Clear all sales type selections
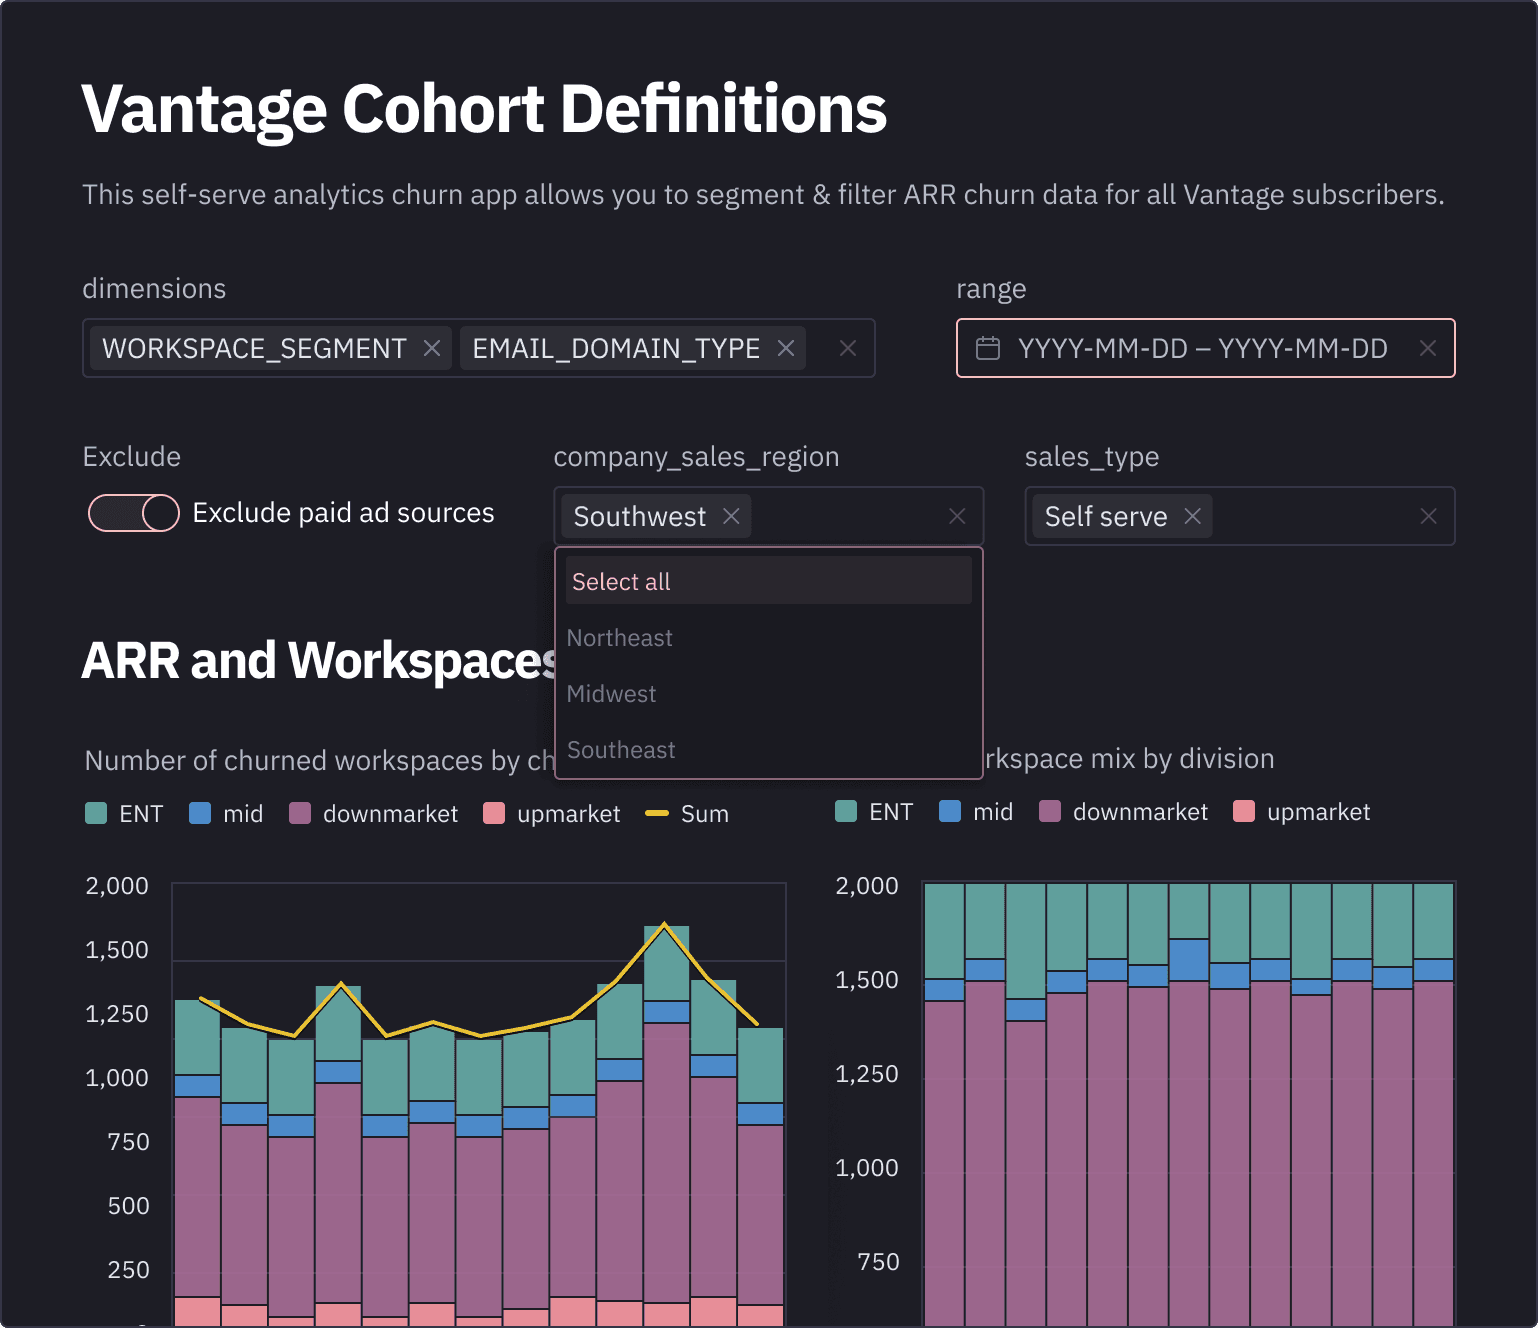1538x1328 pixels. tap(1428, 516)
